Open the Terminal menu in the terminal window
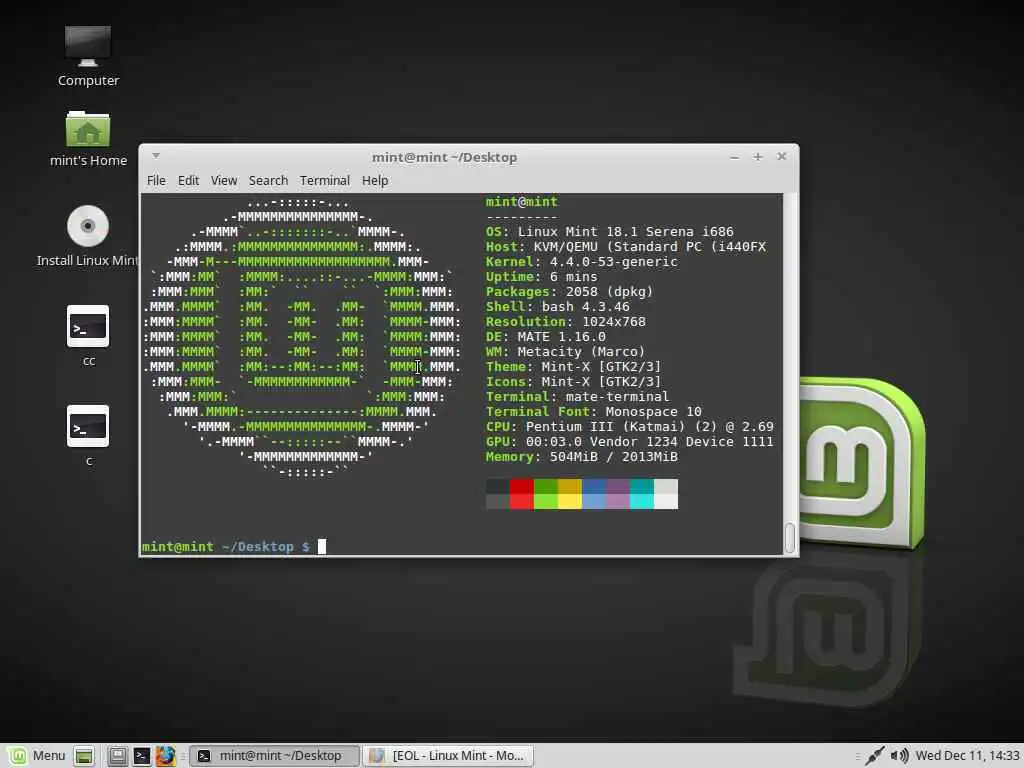 325,180
